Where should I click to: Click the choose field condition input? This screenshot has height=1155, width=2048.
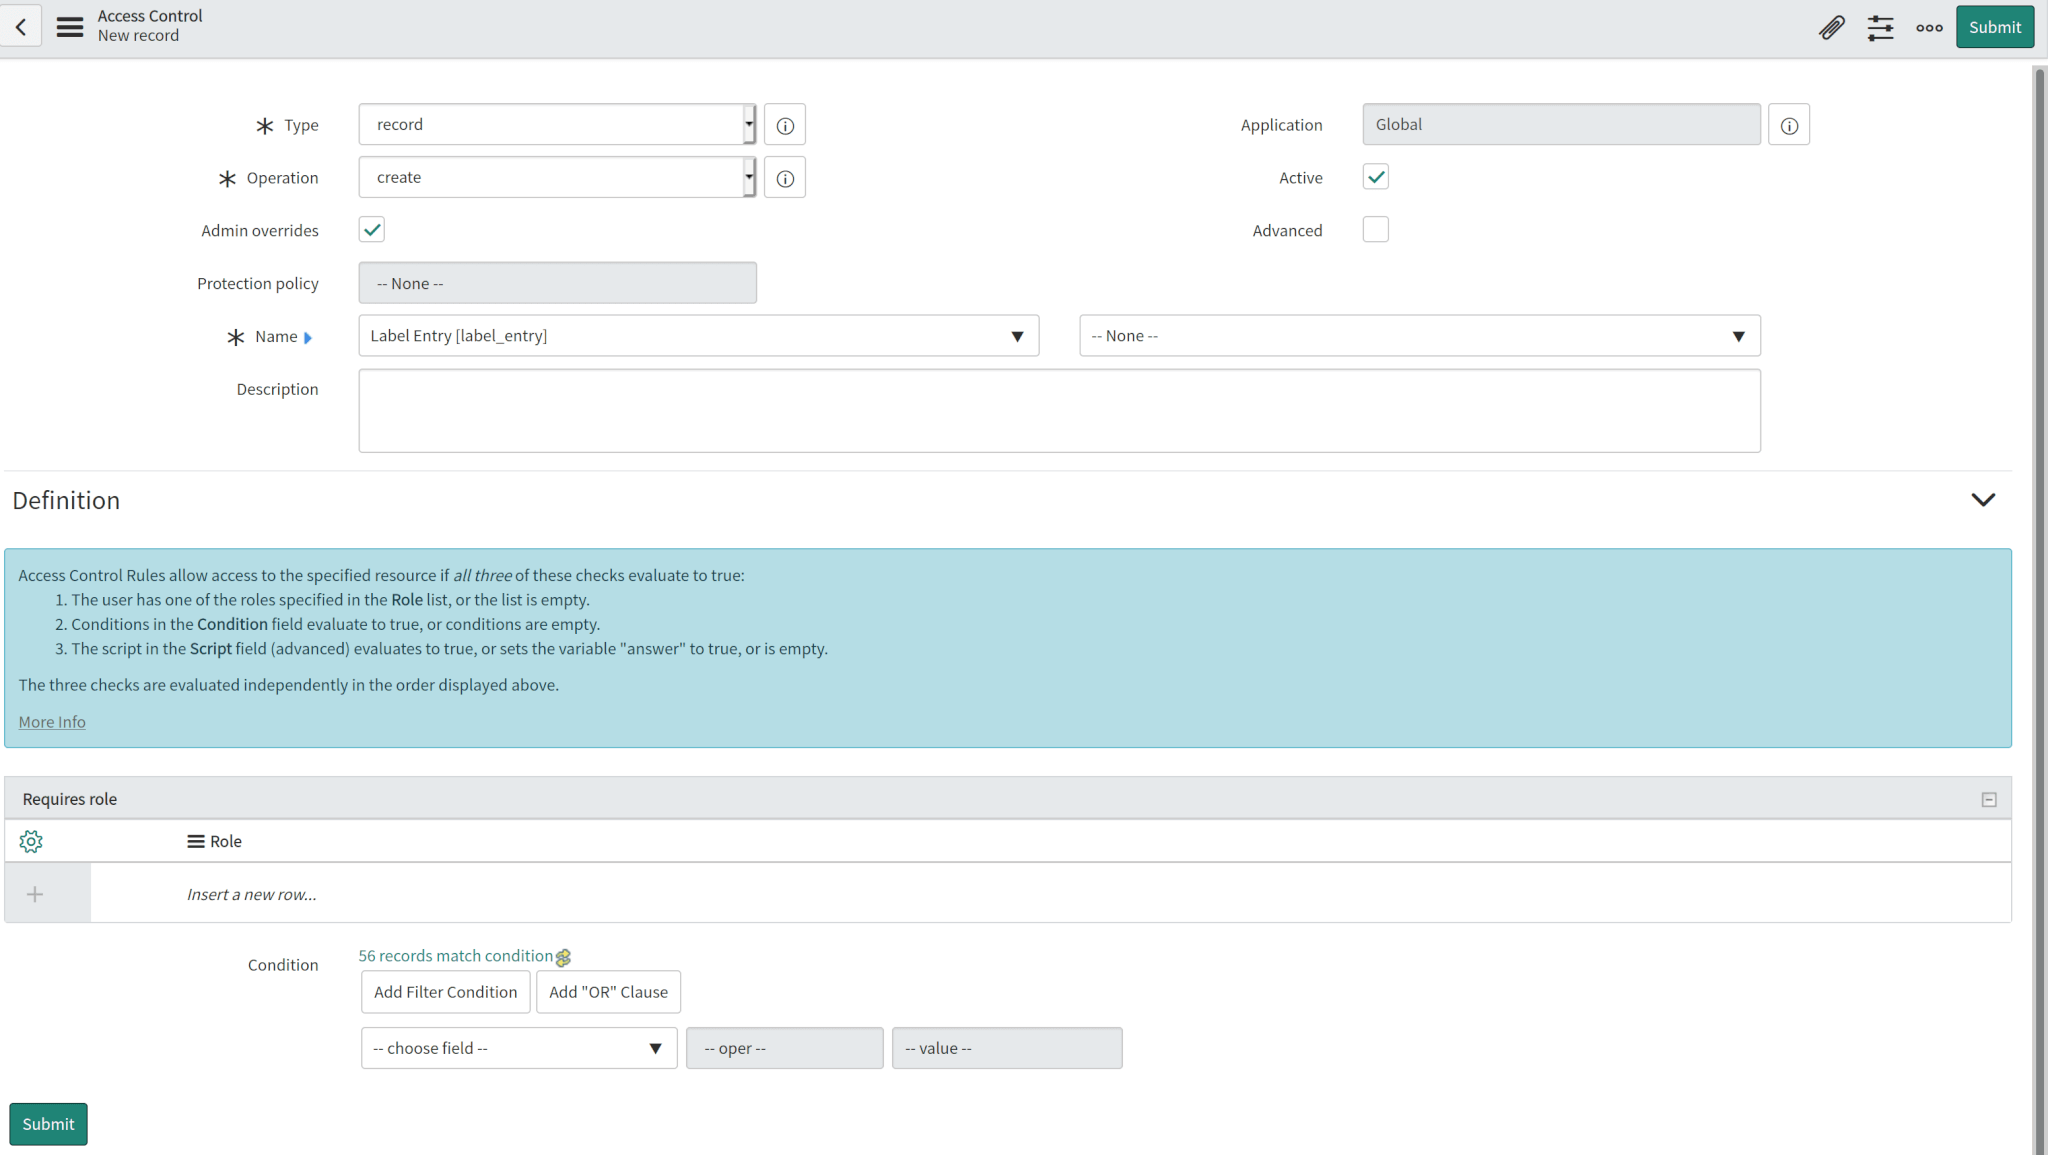click(x=516, y=1047)
